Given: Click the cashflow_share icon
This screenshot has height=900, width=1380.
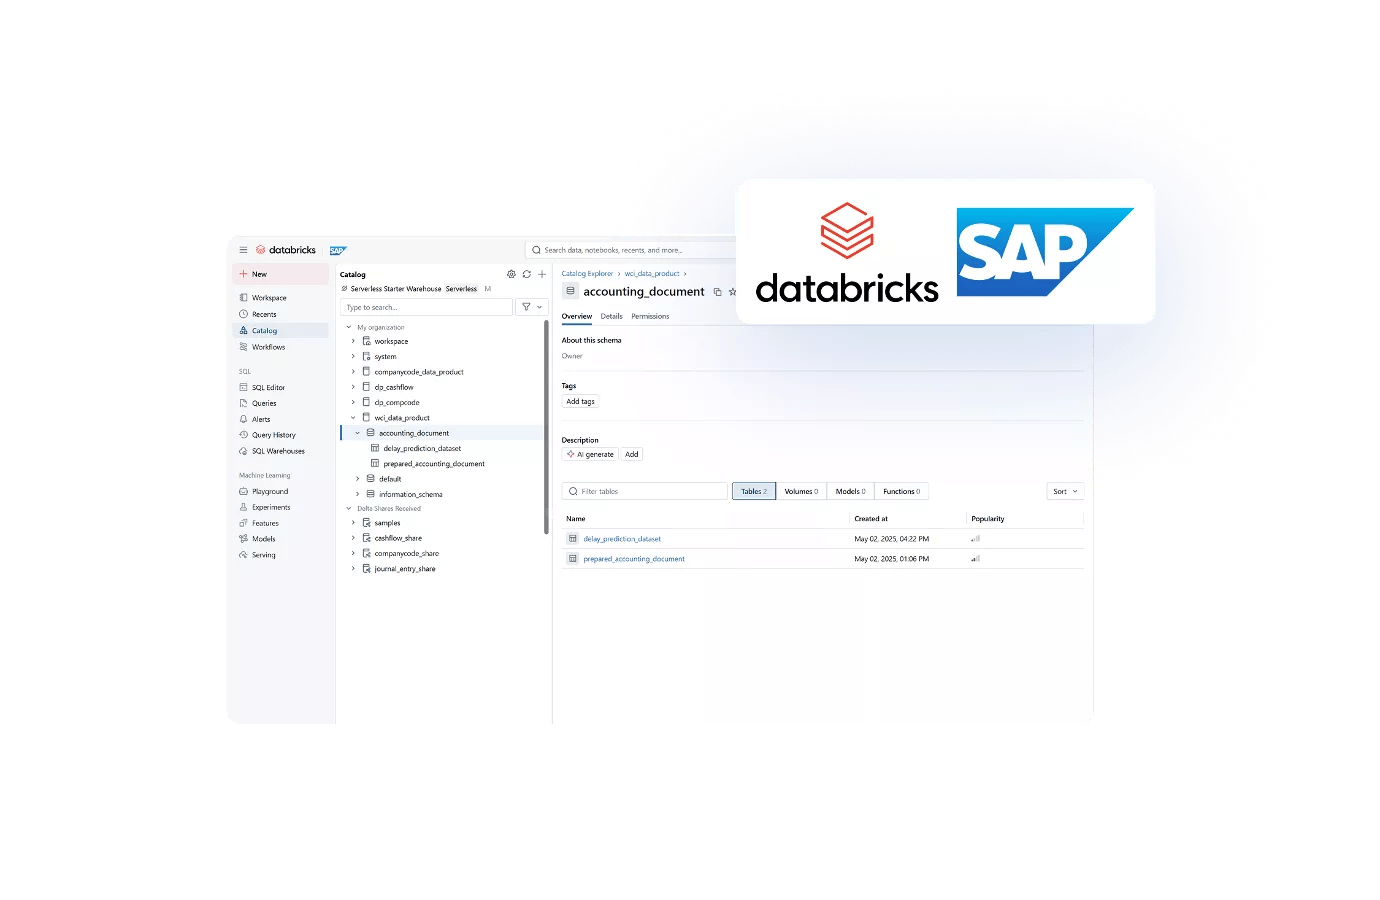Looking at the screenshot, I should (366, 538).
